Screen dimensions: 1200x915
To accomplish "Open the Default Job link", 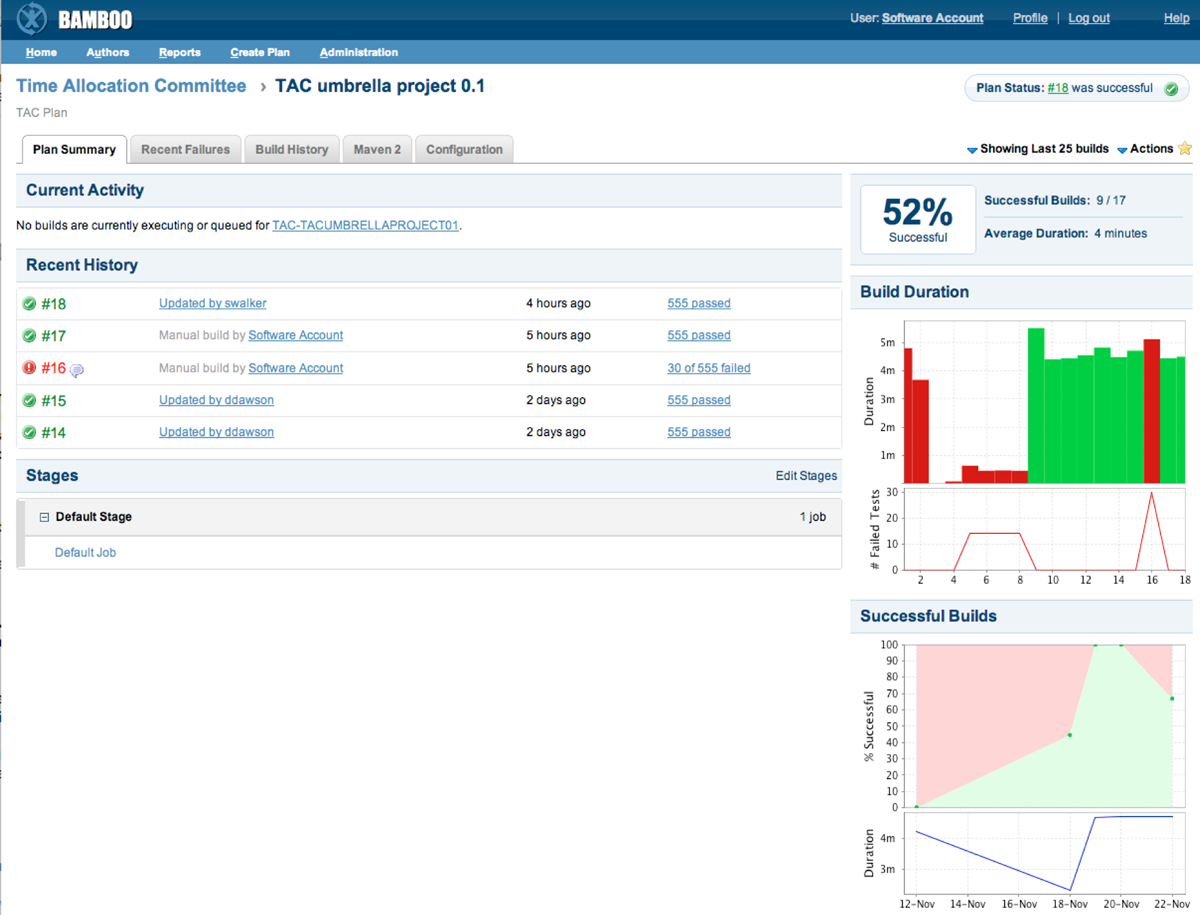I will [85, 552].
